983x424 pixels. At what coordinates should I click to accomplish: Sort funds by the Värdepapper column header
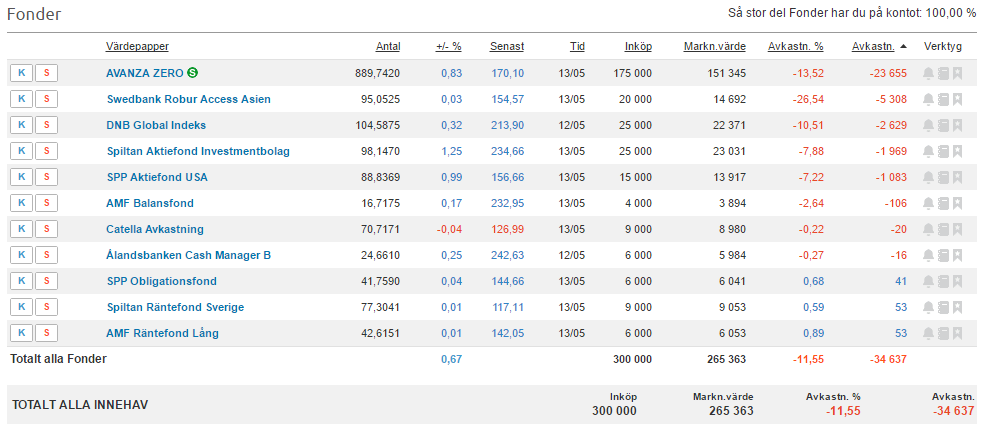coord(137,46)
